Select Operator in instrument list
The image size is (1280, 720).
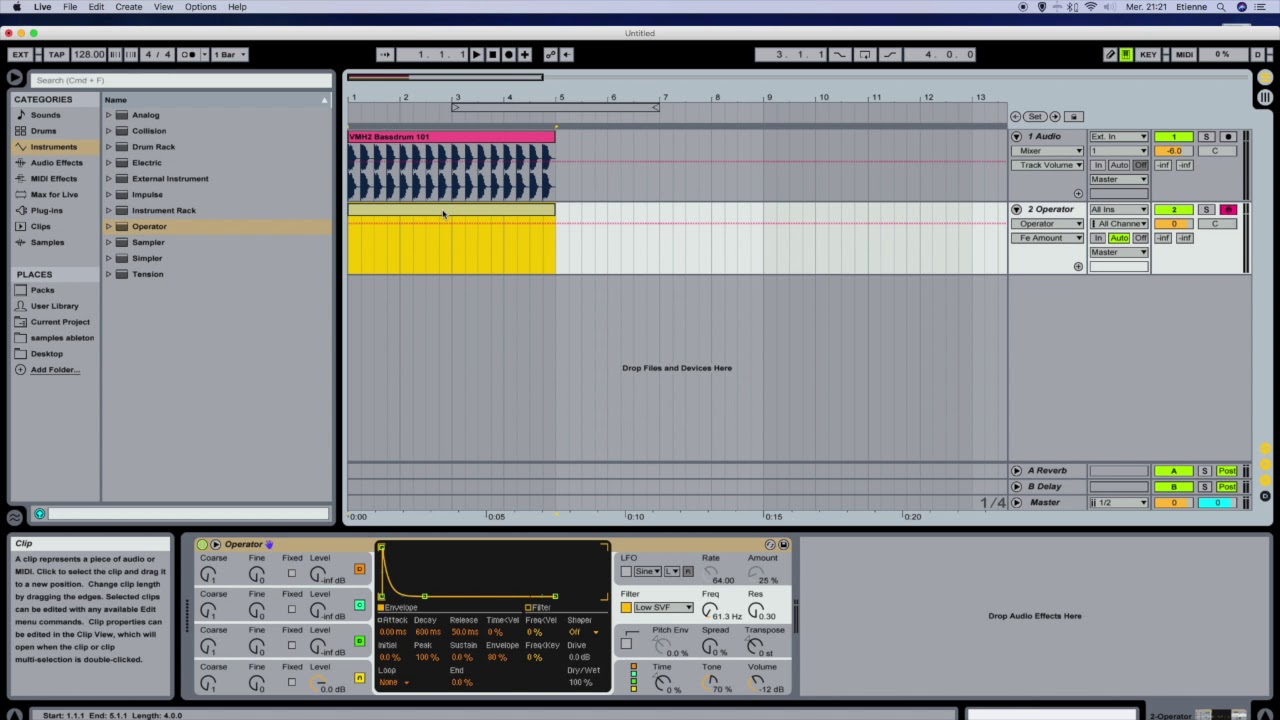tap(149, 227)
